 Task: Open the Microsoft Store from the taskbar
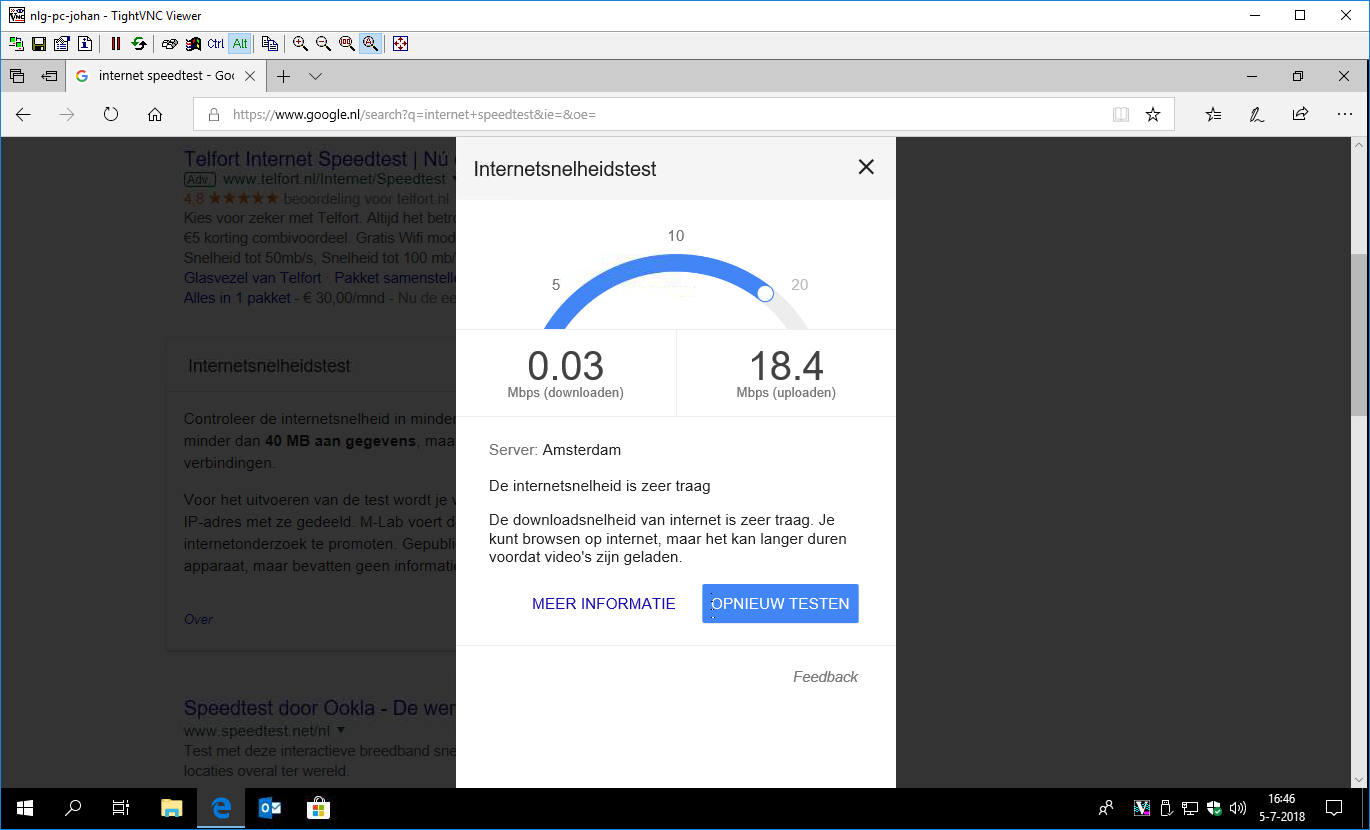[317, 808]
